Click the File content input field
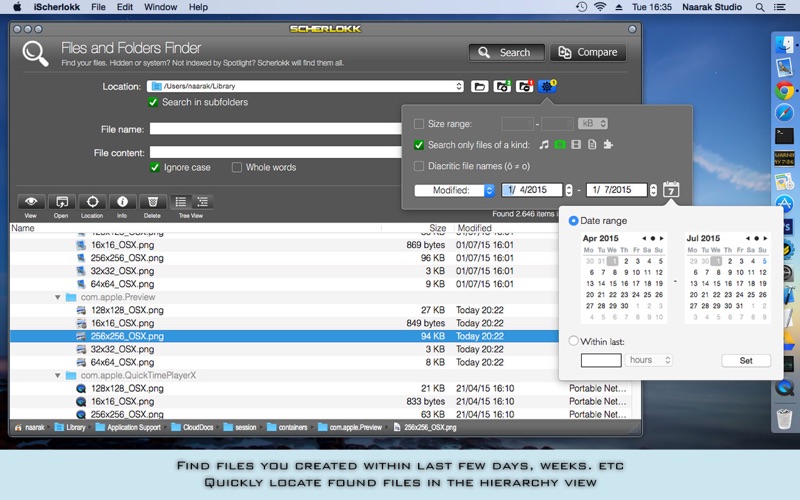 click(x=276, y=152)
